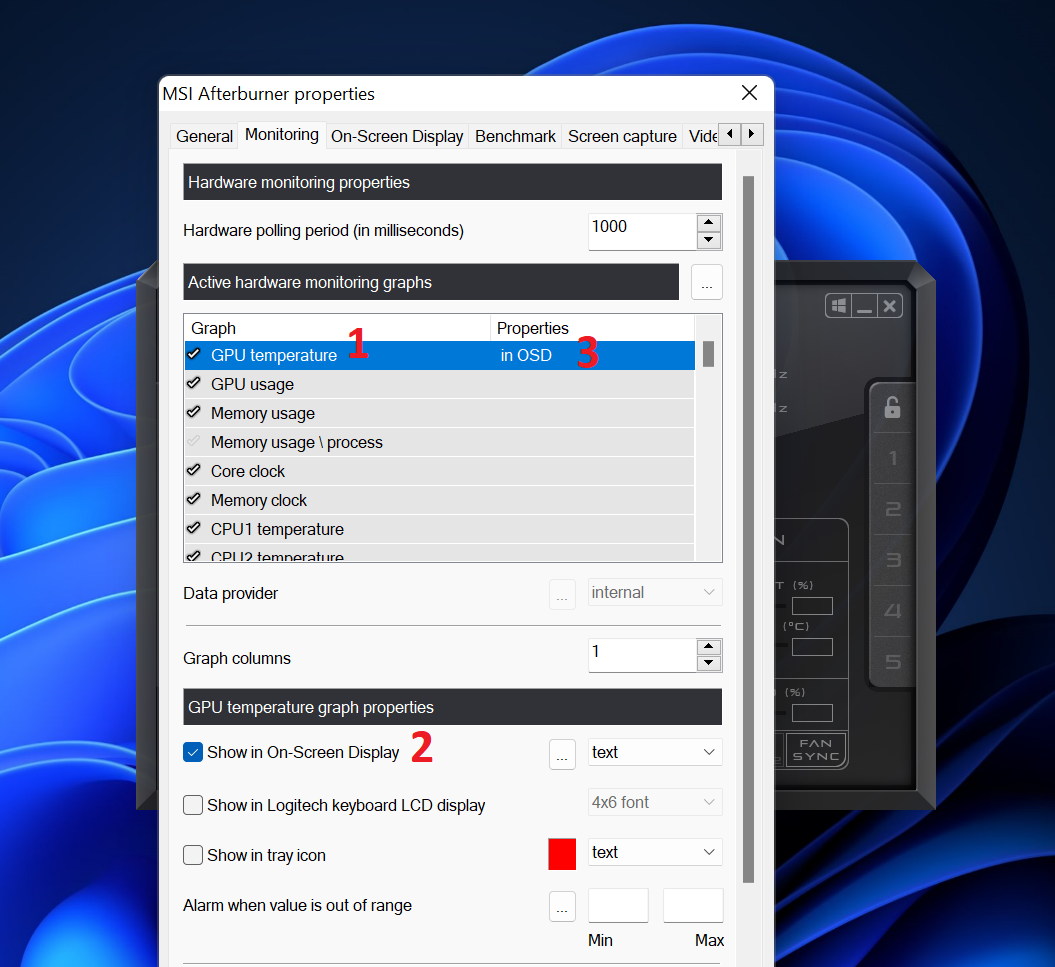1055x967 pixels.
Task: Select the Core clock row in graph list
Action: coord(439,471)
